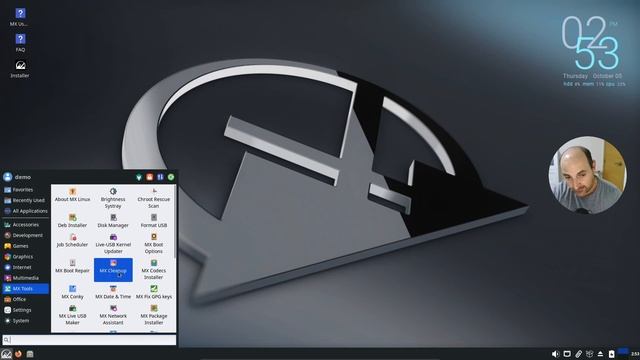Click the battery power tray icon
640x360 pixels.
click(611, 354)
